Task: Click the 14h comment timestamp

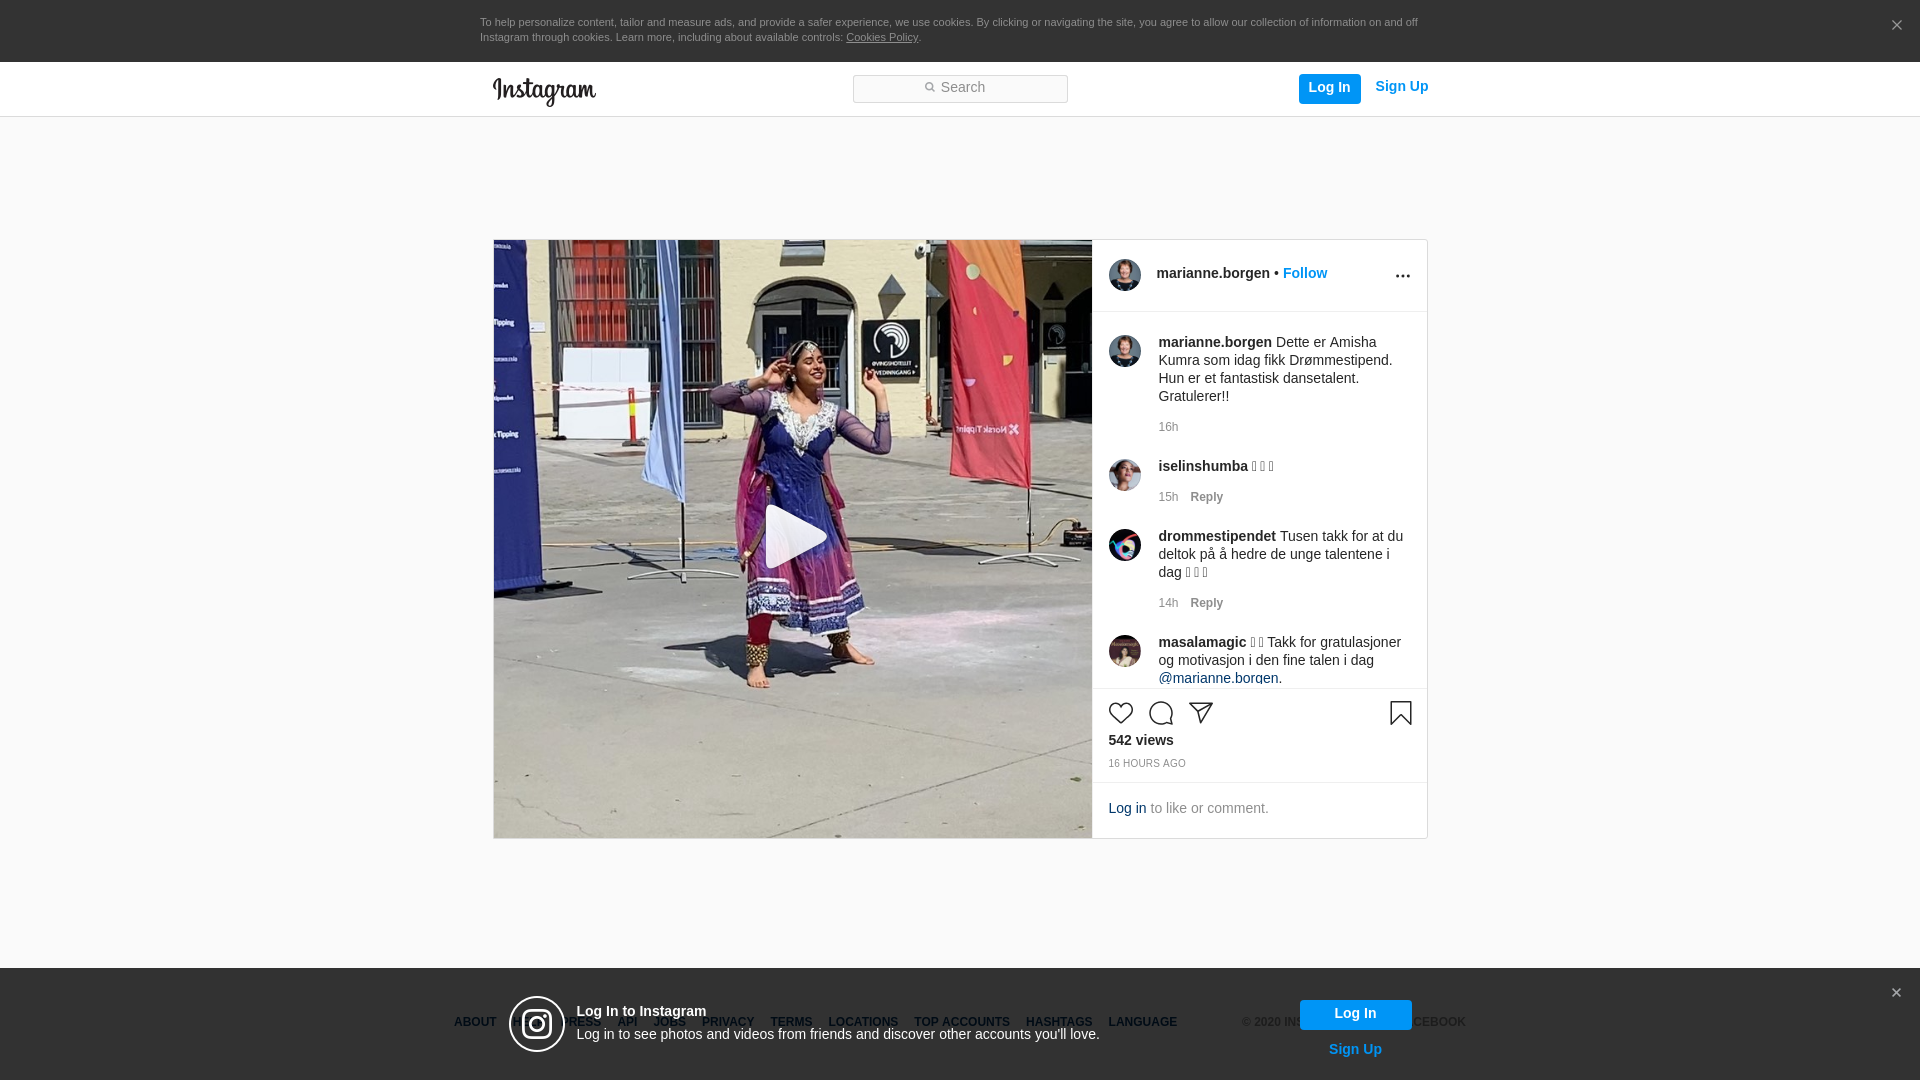Action: (1168, 604)
